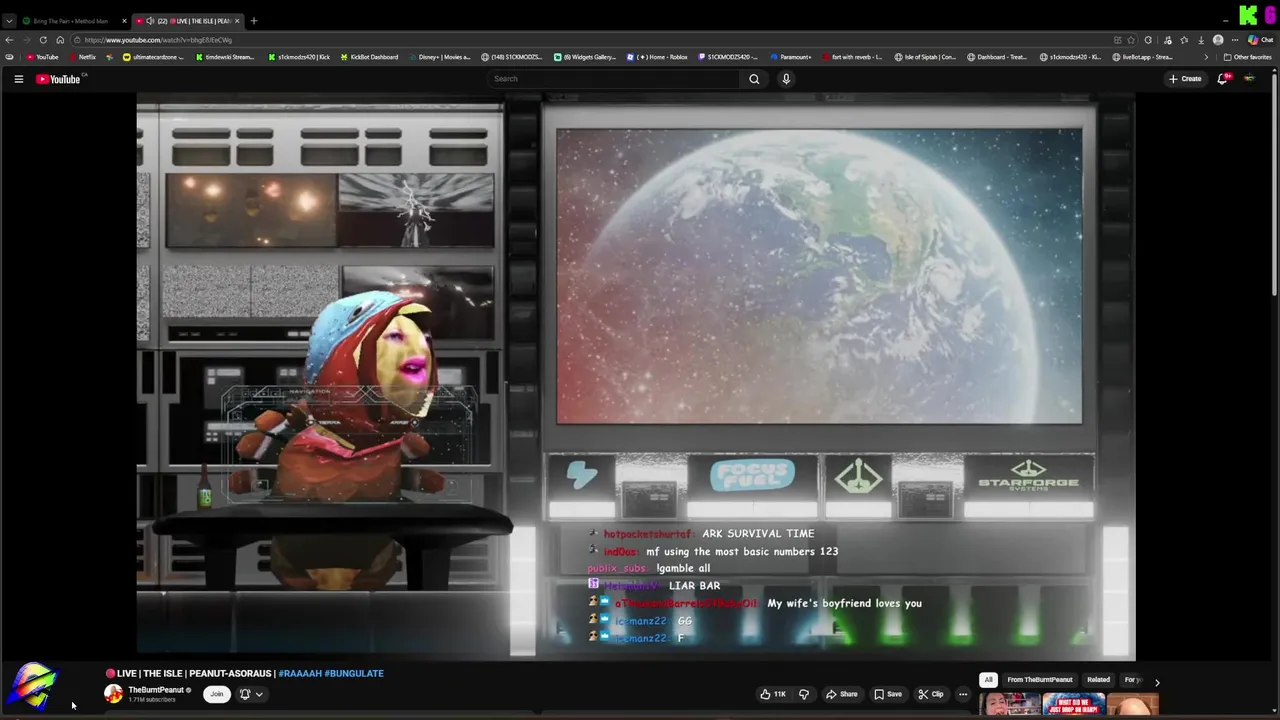This screenshot has height=720, width=1280.
Task: Close the LIVE THE ISLE tab
Action: pyautogui.click(x=237, y=21)
